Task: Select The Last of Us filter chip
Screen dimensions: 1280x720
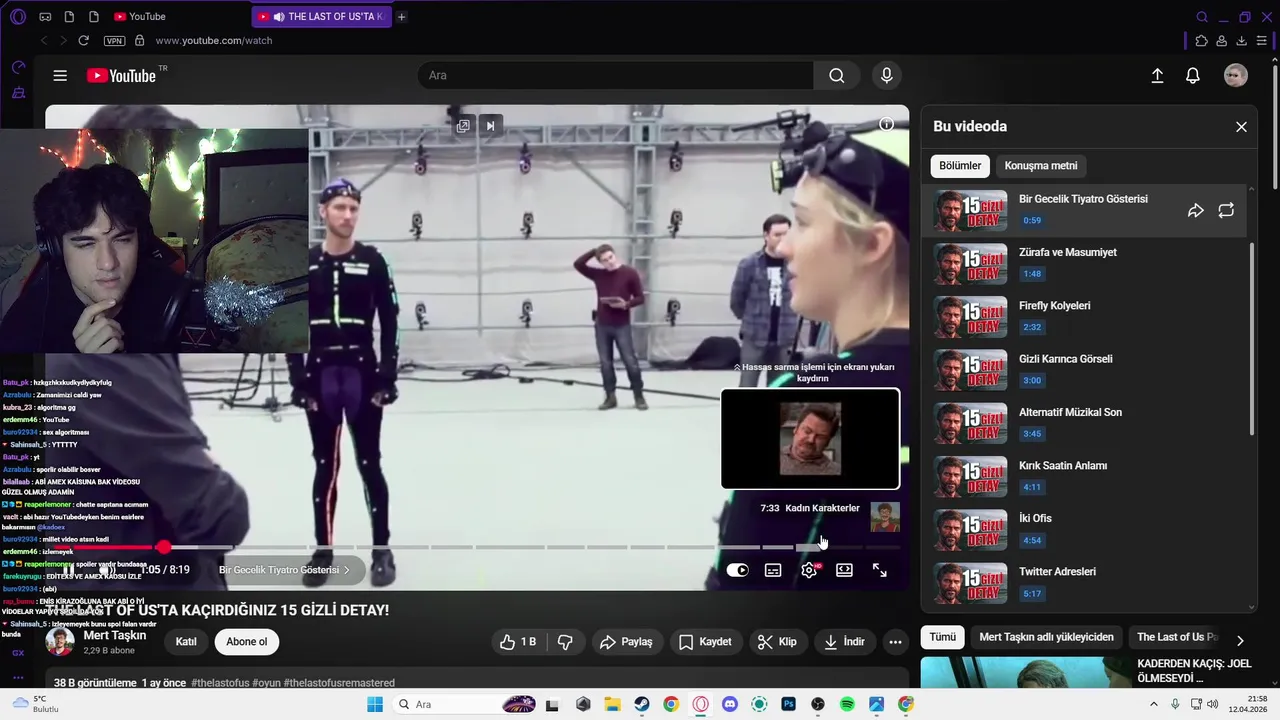Action: coord(1176,637)
